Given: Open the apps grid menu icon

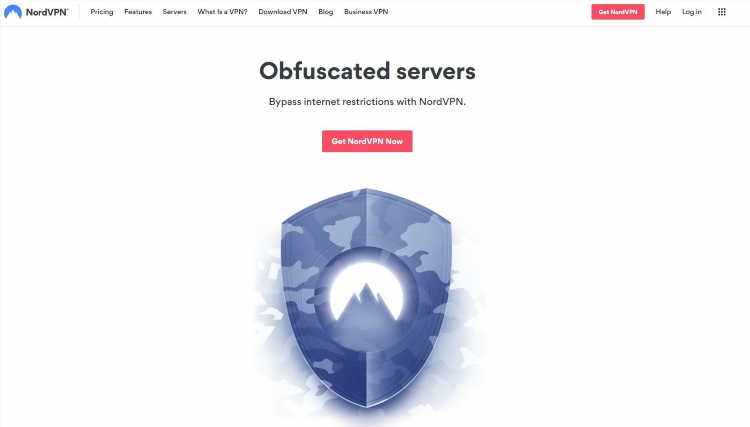Looking at the screenshot, I should coord(722,12).
